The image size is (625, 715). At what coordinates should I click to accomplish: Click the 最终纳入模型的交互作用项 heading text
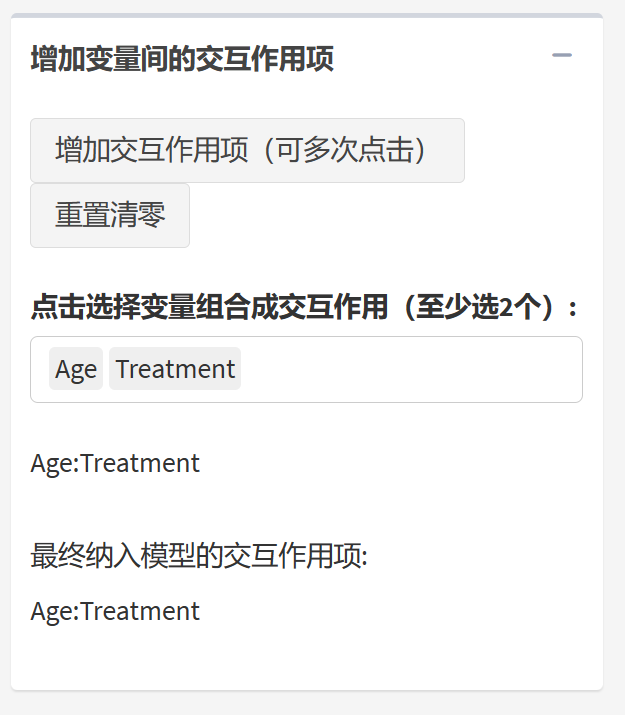(x=199, y=555)
